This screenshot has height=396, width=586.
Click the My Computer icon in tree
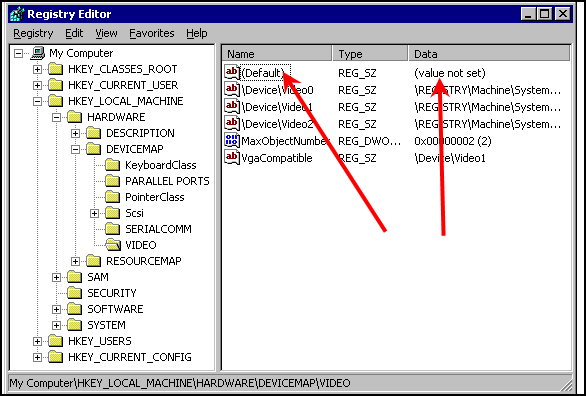tap(38, 53)
